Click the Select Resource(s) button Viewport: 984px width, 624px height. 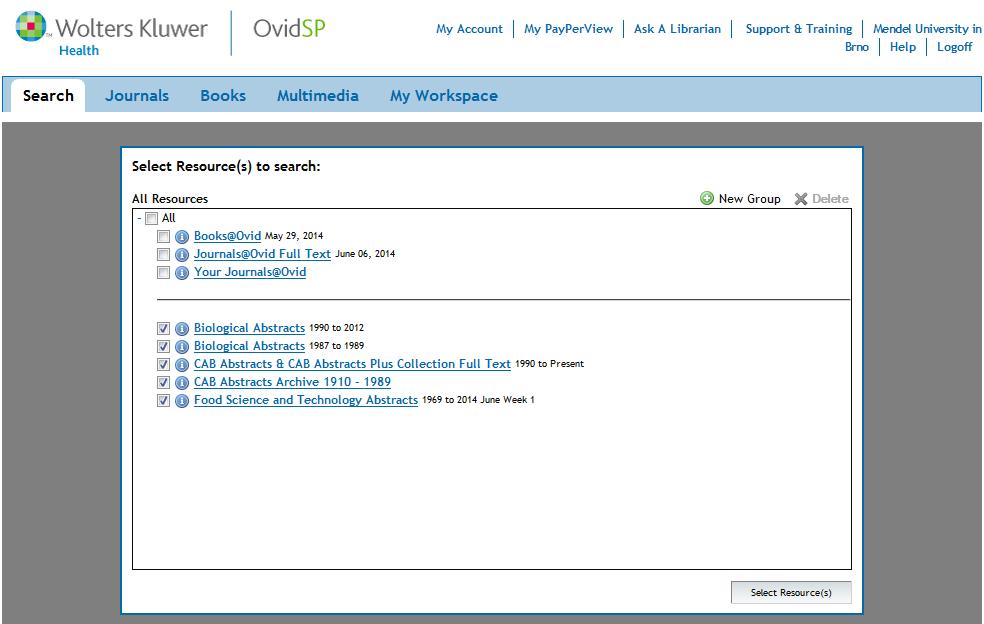pyautogui.click(x=791, y=593)
